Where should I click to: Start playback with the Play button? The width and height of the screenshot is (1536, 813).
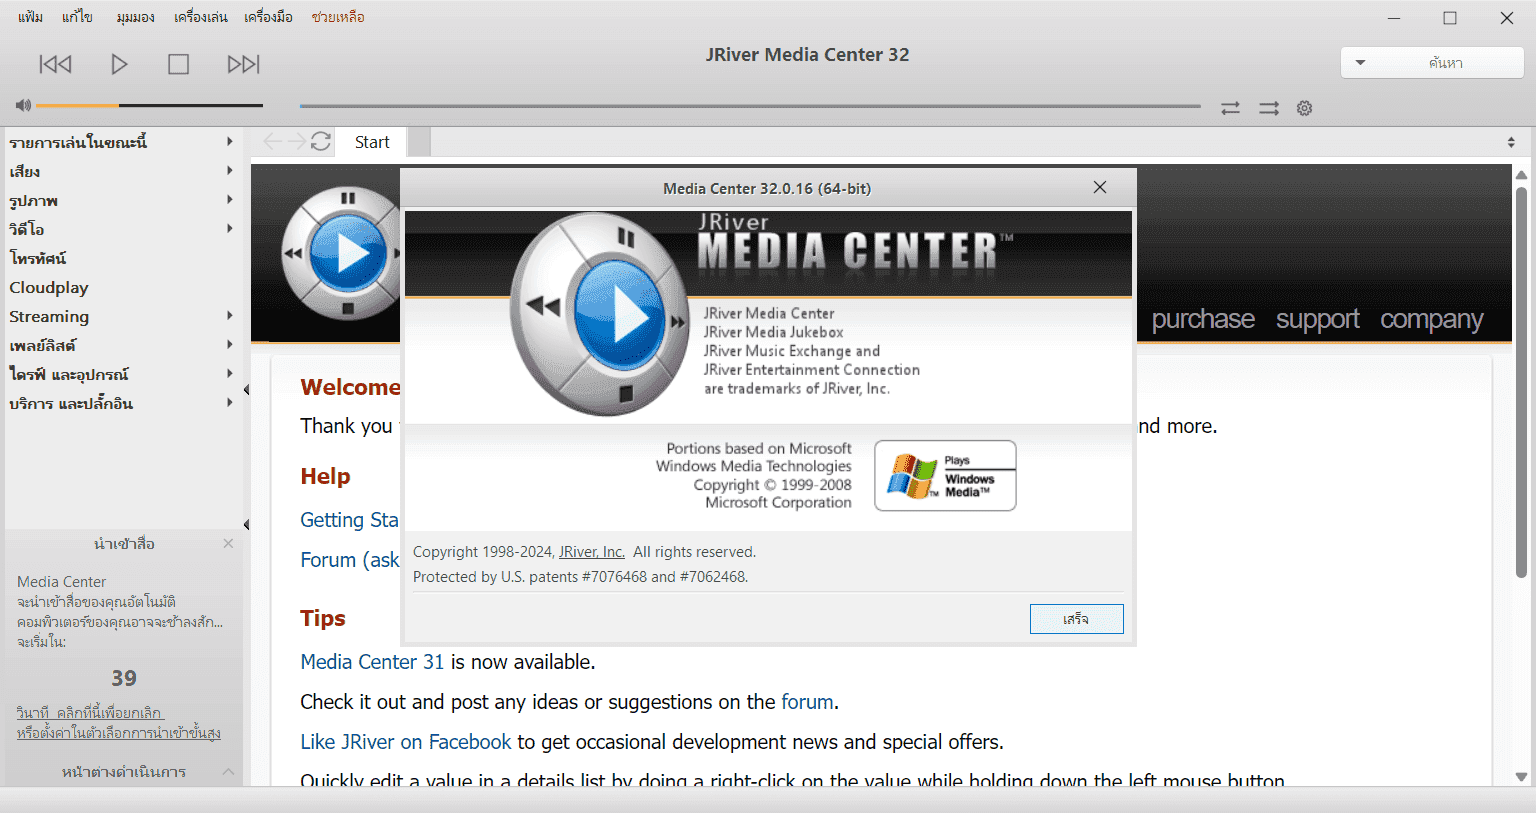pos(119,64)
